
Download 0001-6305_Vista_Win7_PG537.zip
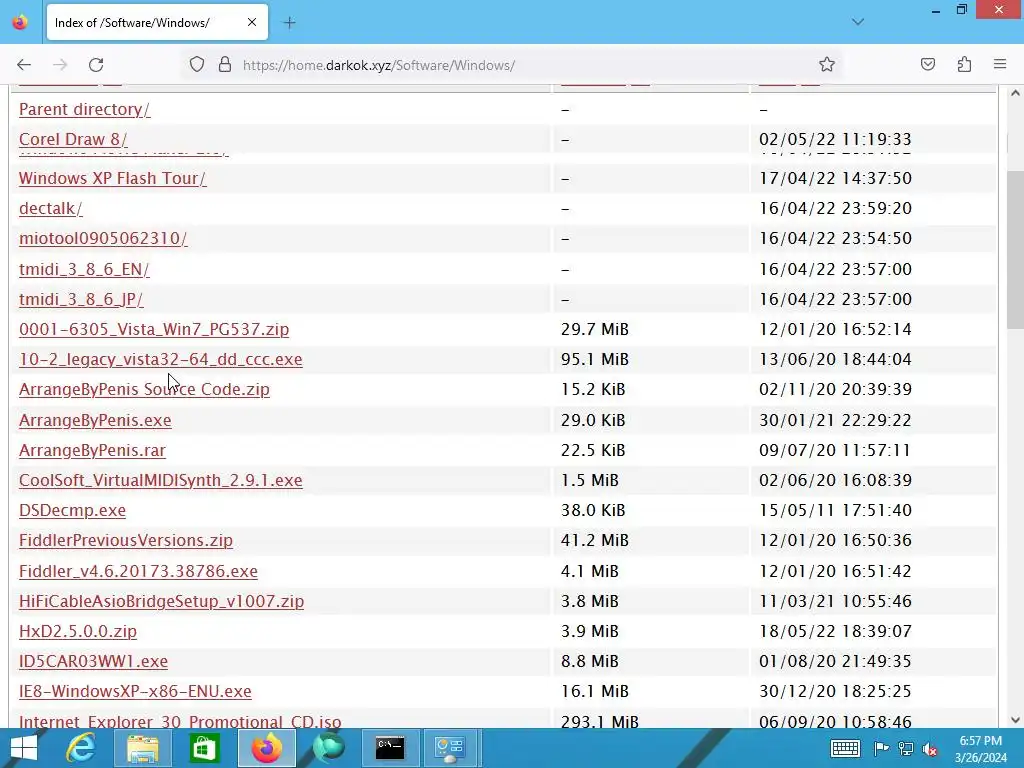154,328
